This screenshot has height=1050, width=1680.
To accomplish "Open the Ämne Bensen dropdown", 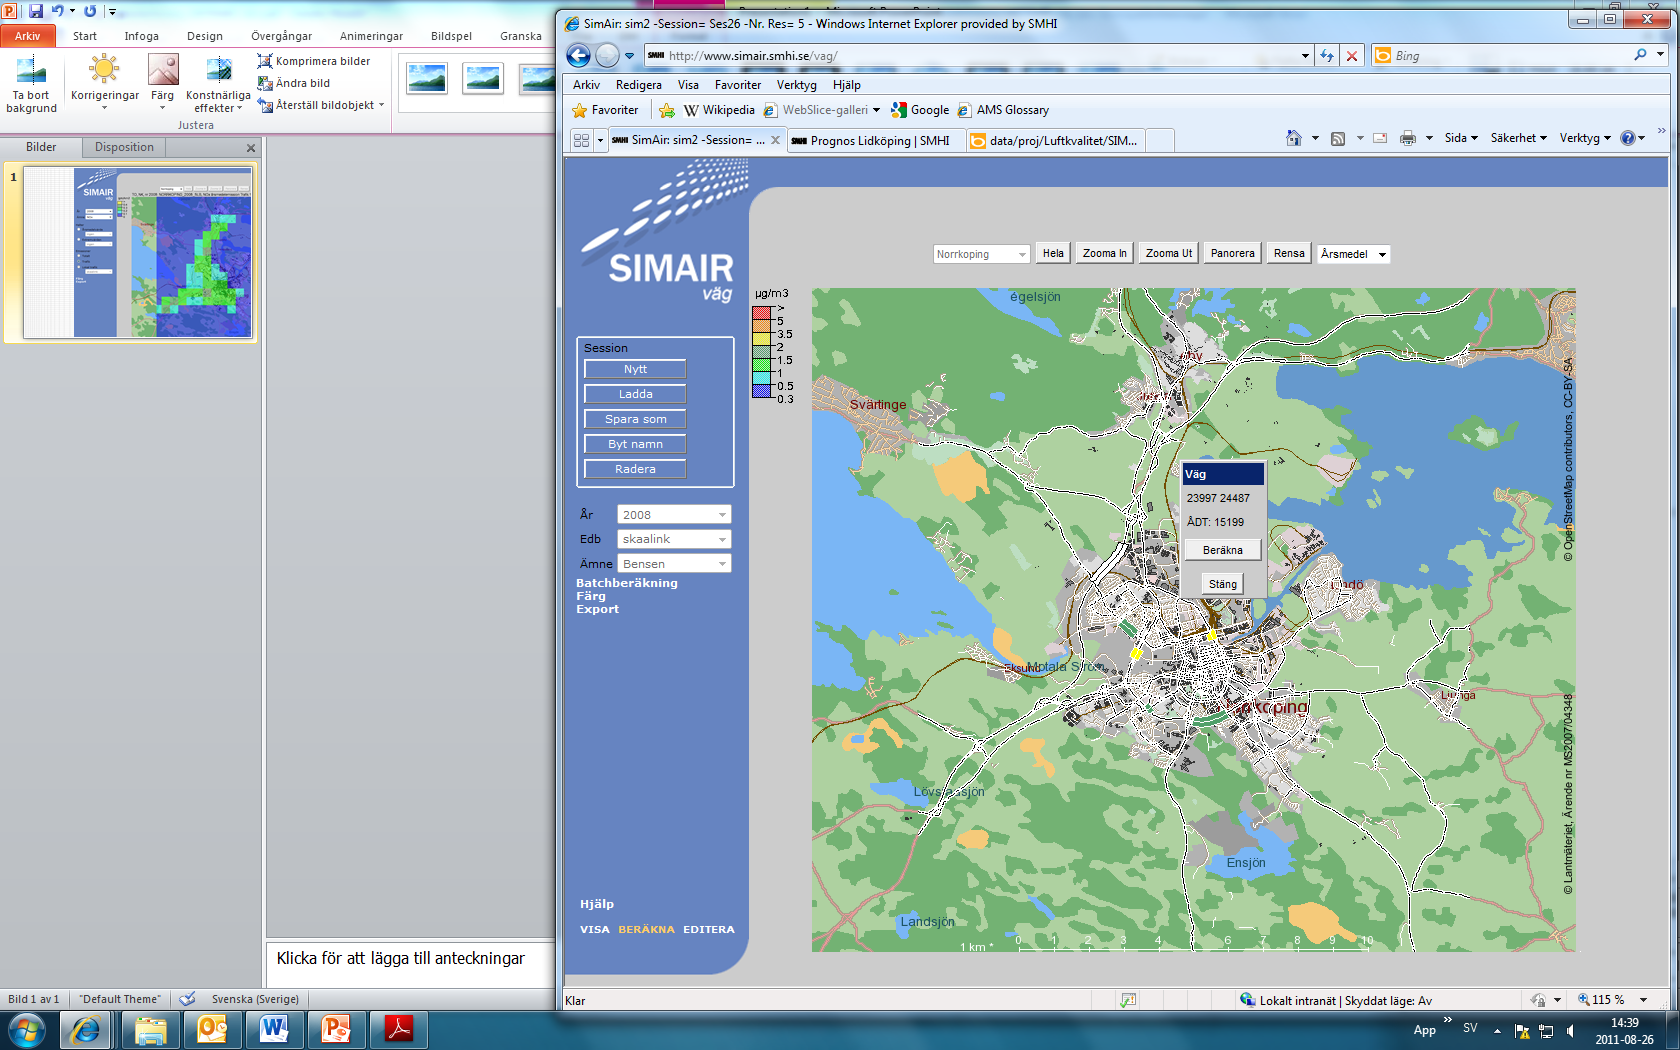I will tap(674, 564).
